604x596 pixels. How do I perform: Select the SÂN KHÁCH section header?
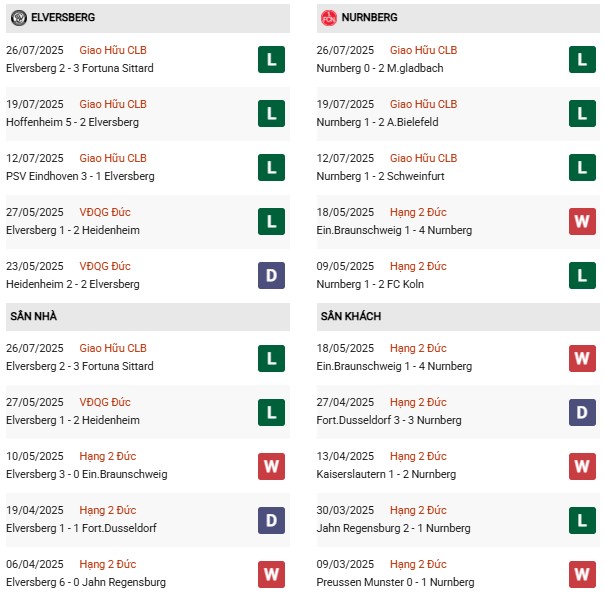click(x=458, y=317)
